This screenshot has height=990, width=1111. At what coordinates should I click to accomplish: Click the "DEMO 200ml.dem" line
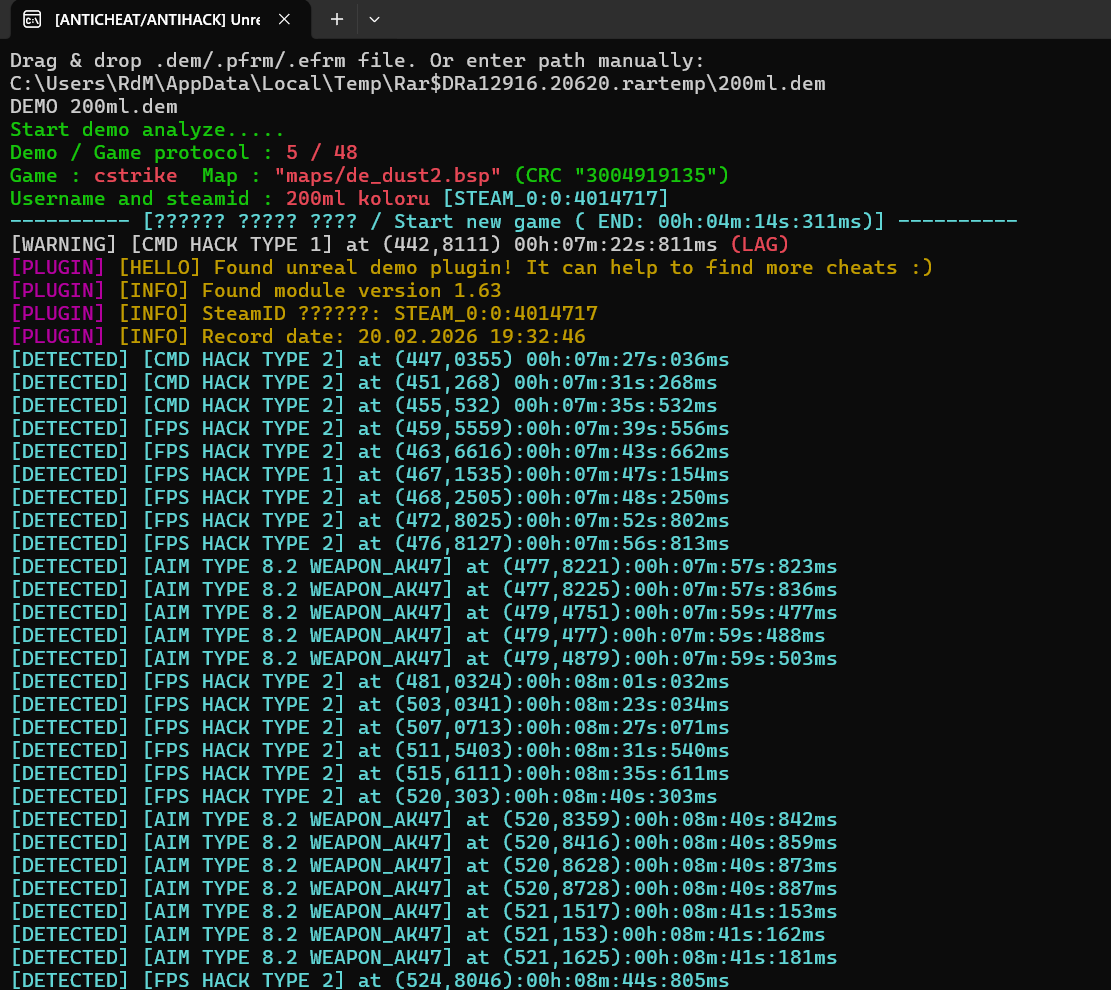tap(93, 106)
